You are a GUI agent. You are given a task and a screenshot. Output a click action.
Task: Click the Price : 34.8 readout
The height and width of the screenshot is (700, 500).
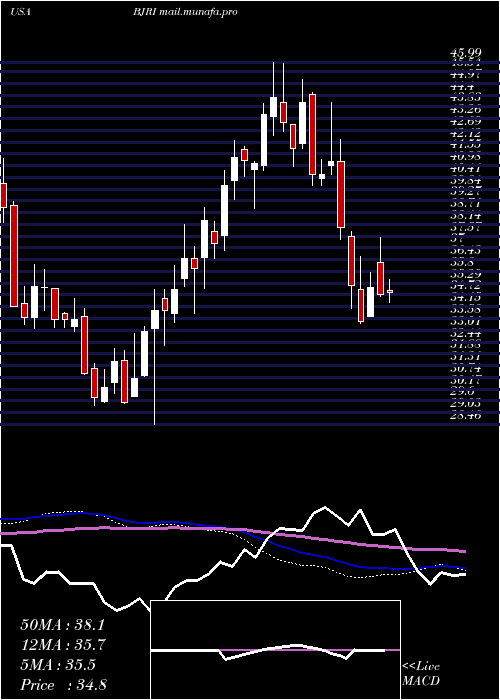[x=63, y=685]
